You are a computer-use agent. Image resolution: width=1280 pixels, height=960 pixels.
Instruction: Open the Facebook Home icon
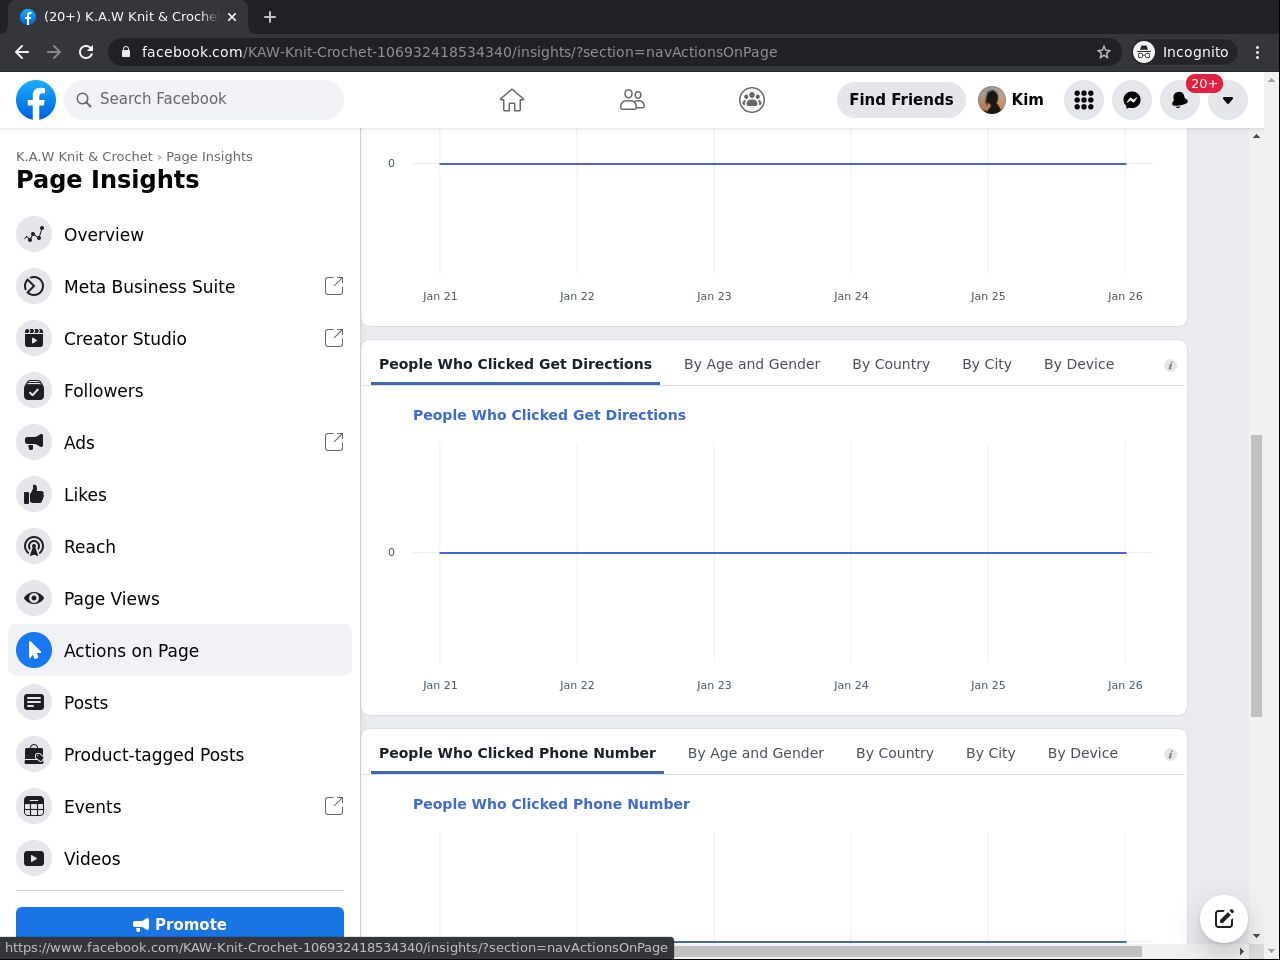pyautogui.click(x=512, y=100)
